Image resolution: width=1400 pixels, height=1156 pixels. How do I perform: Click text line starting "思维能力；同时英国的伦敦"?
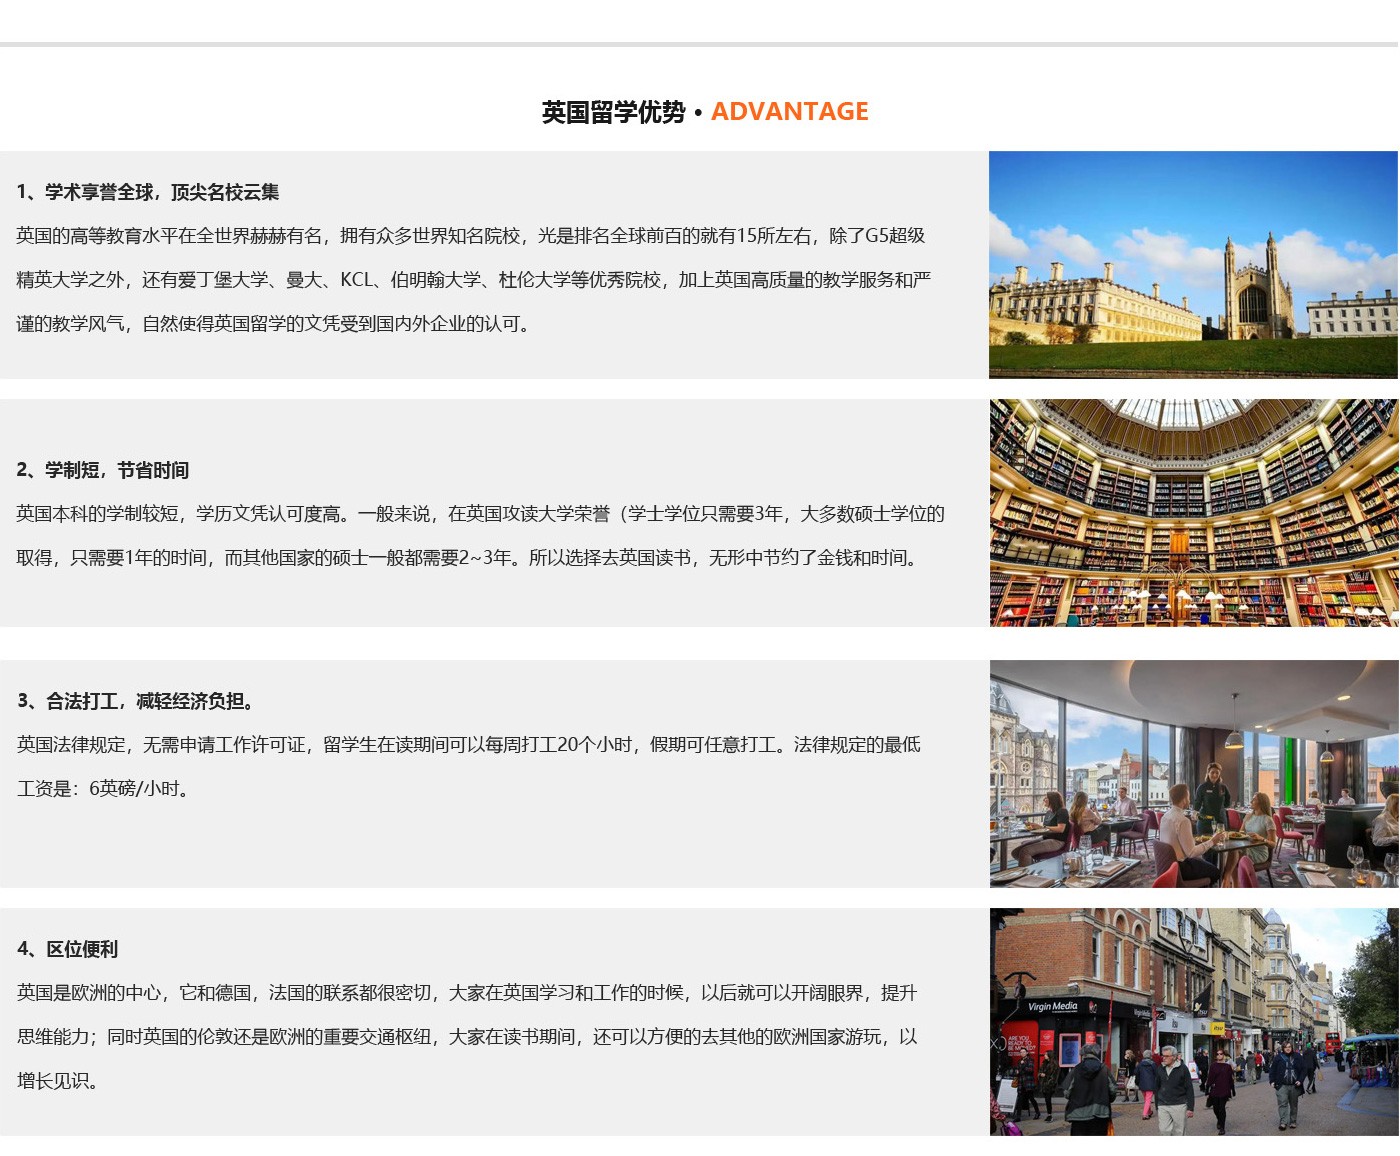pos(467,1037)
